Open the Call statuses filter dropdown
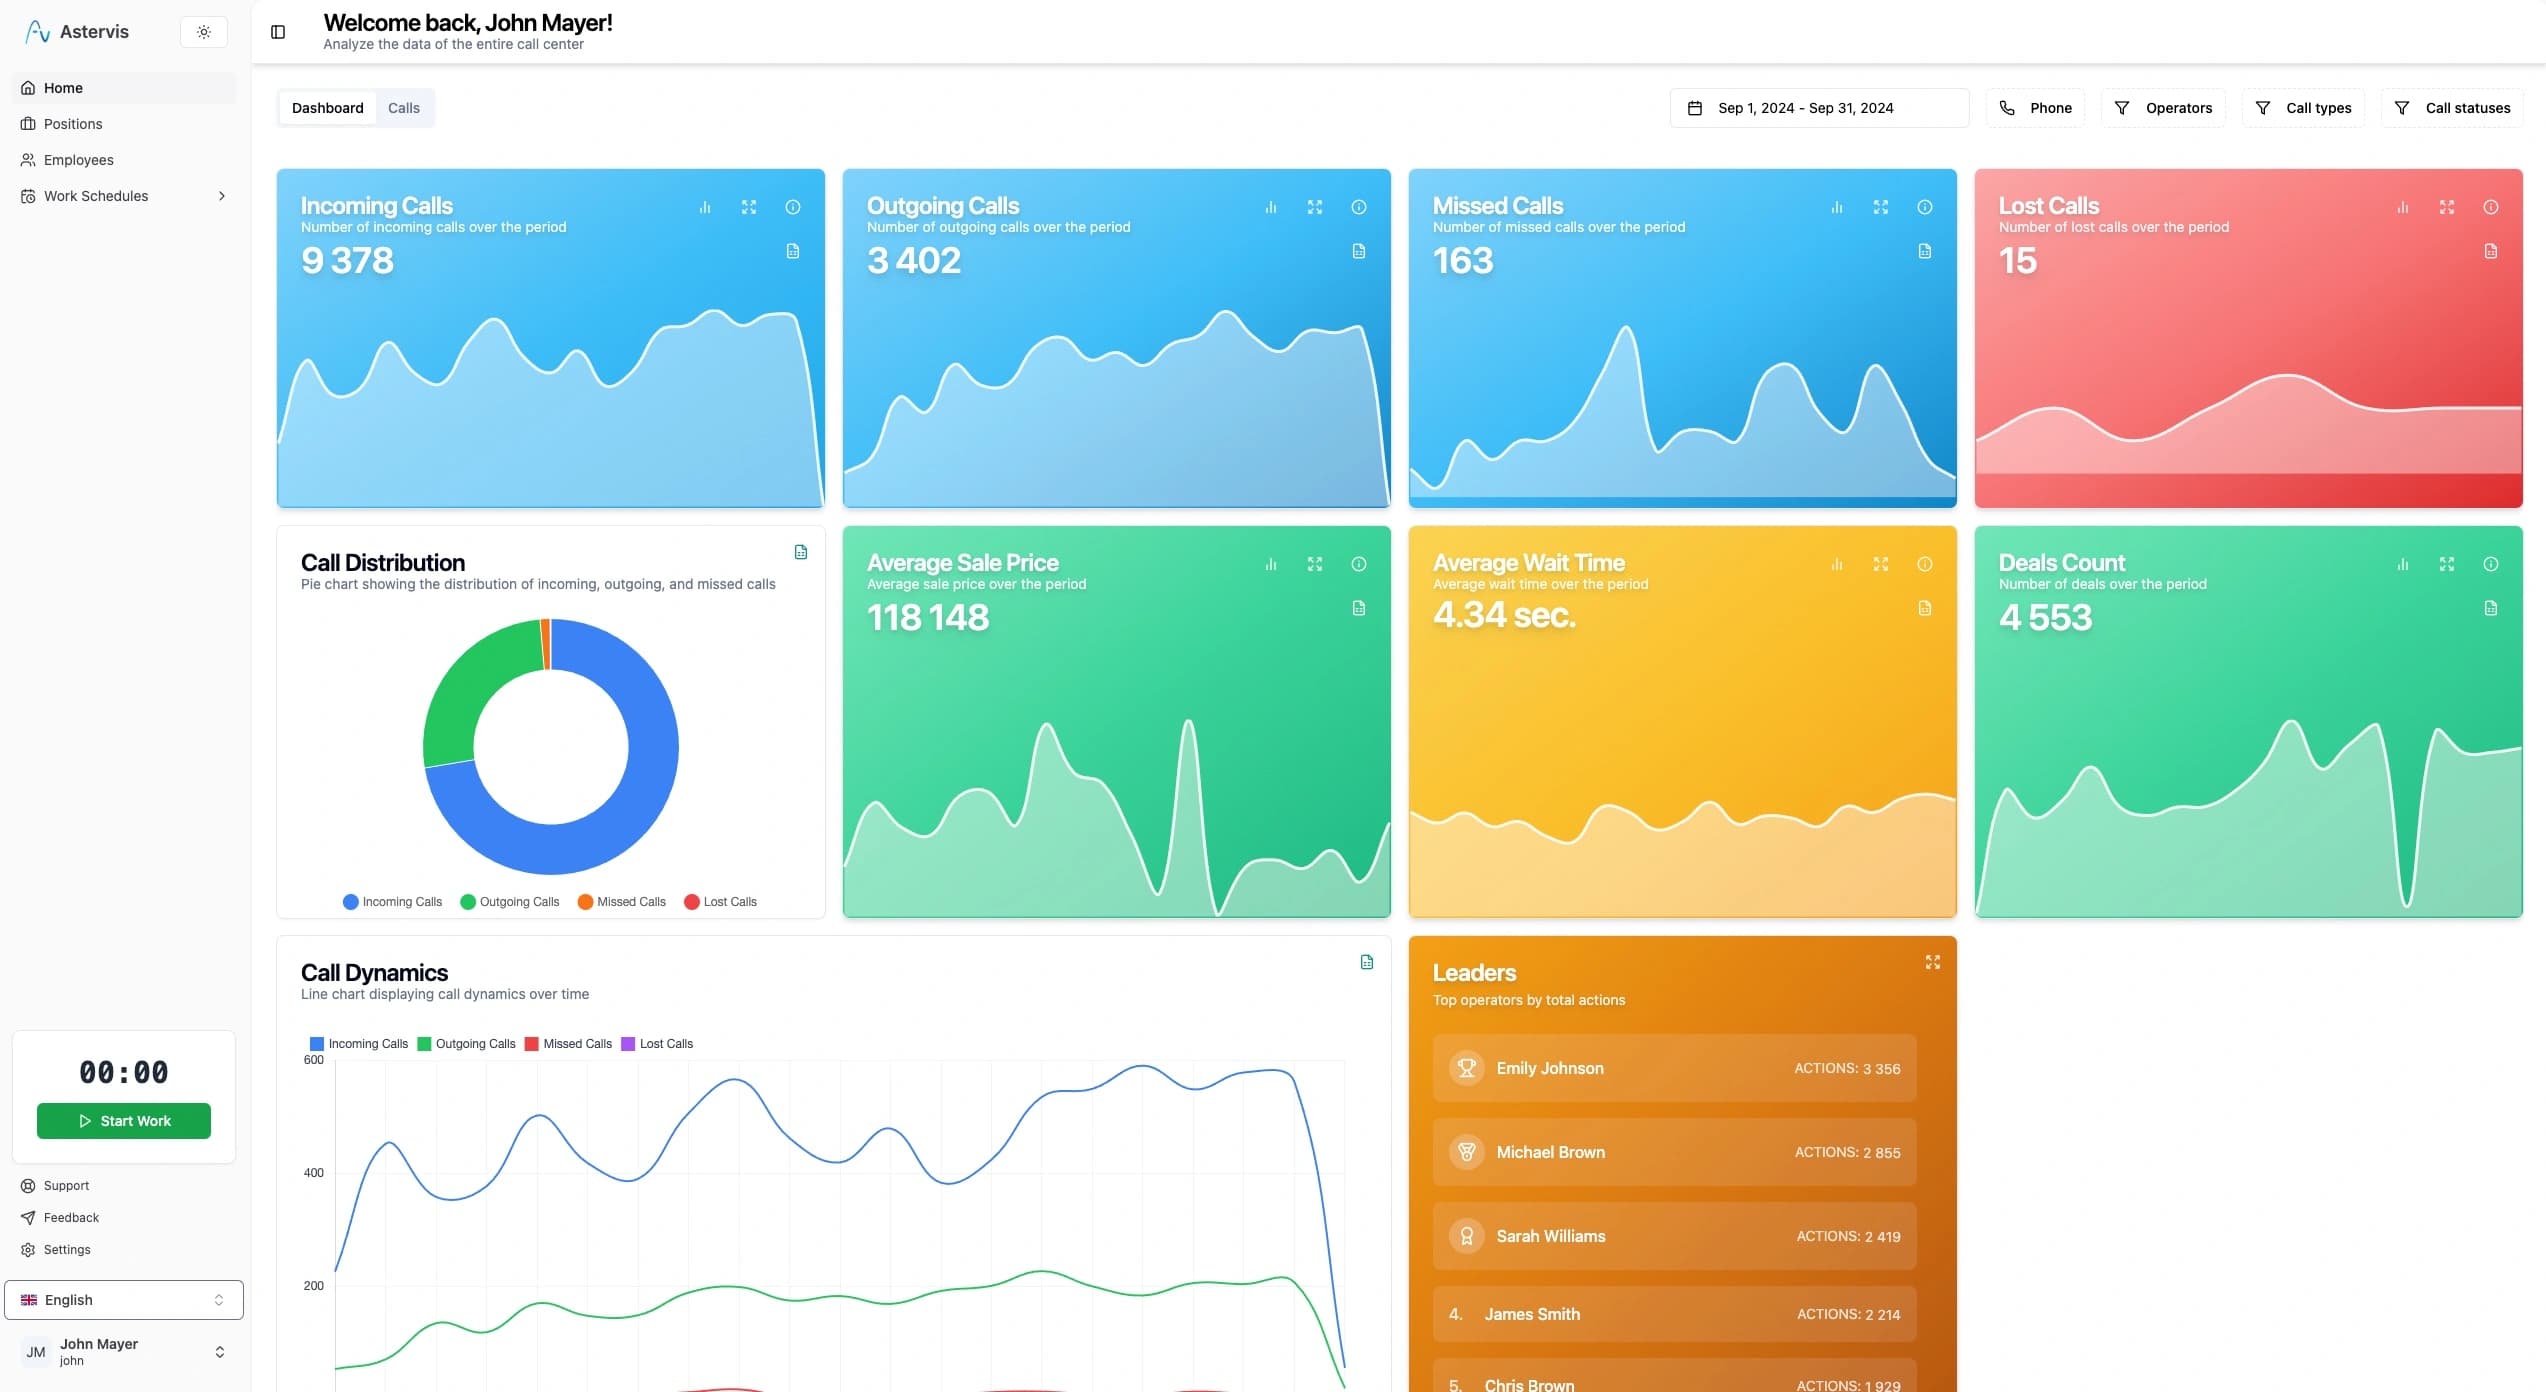This screenshot has width=2546, height=1392. [x=2452, y=106]
